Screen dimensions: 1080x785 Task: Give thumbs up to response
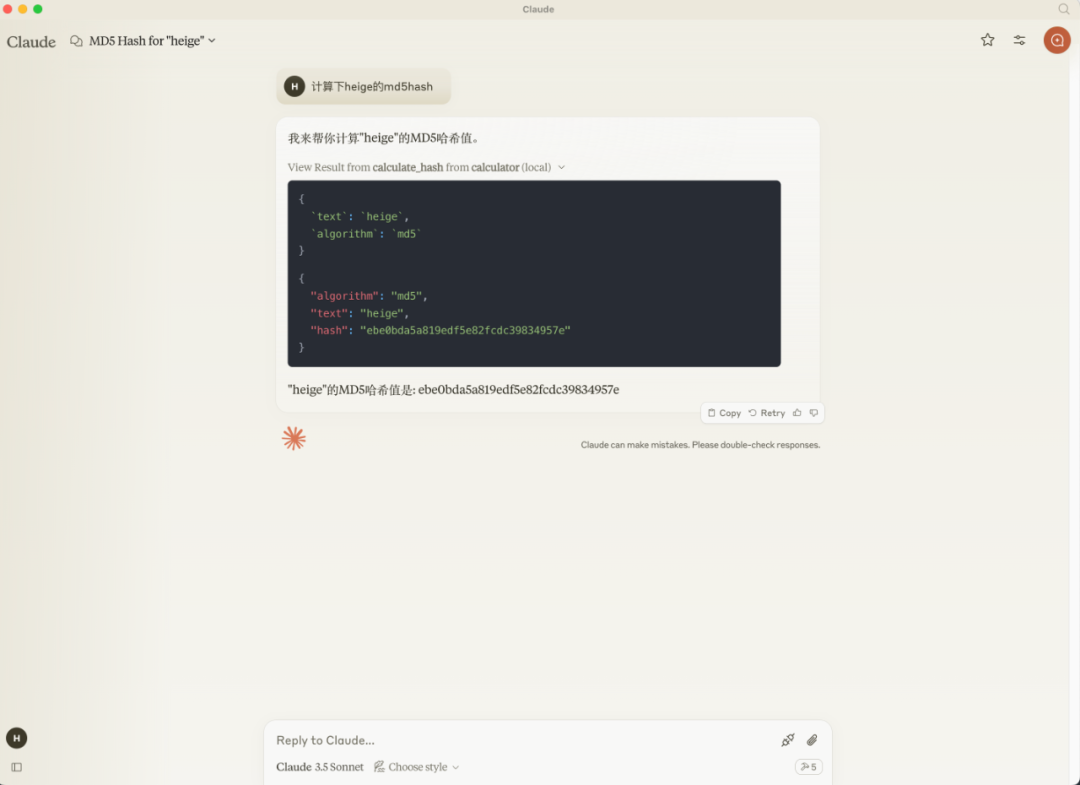(797, 412)
